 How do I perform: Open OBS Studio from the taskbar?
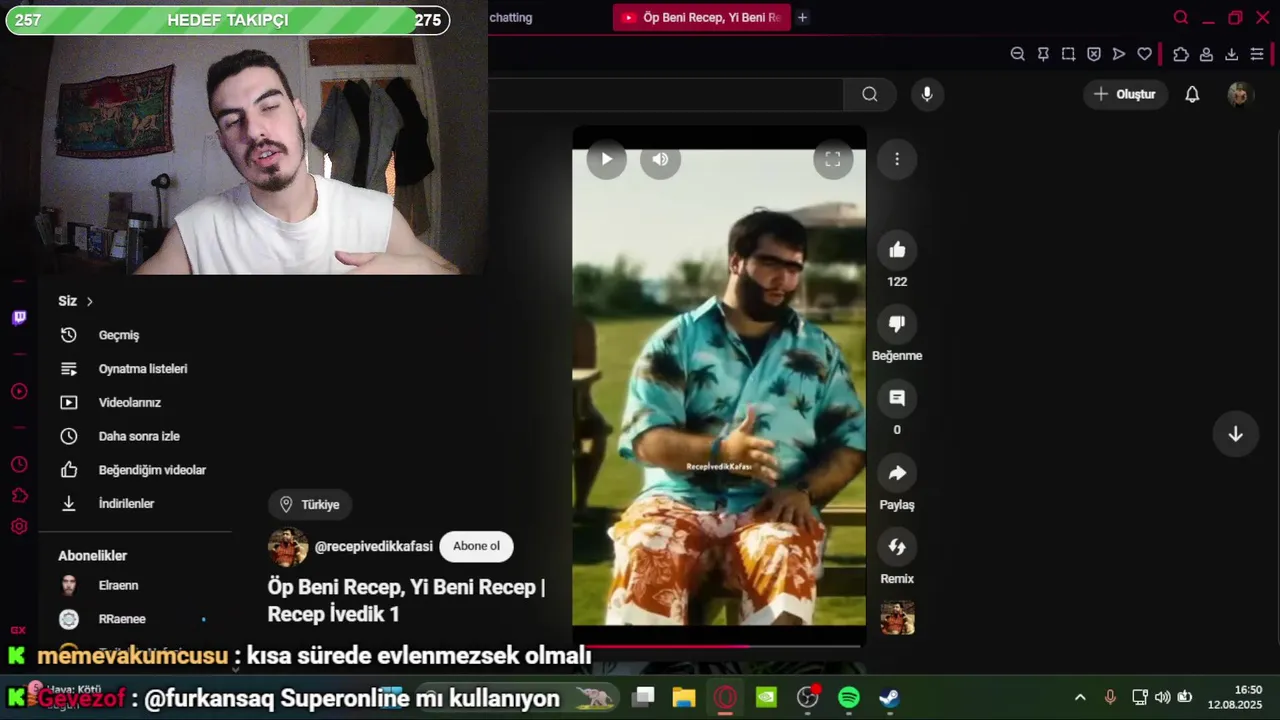[x=807, y=697]
